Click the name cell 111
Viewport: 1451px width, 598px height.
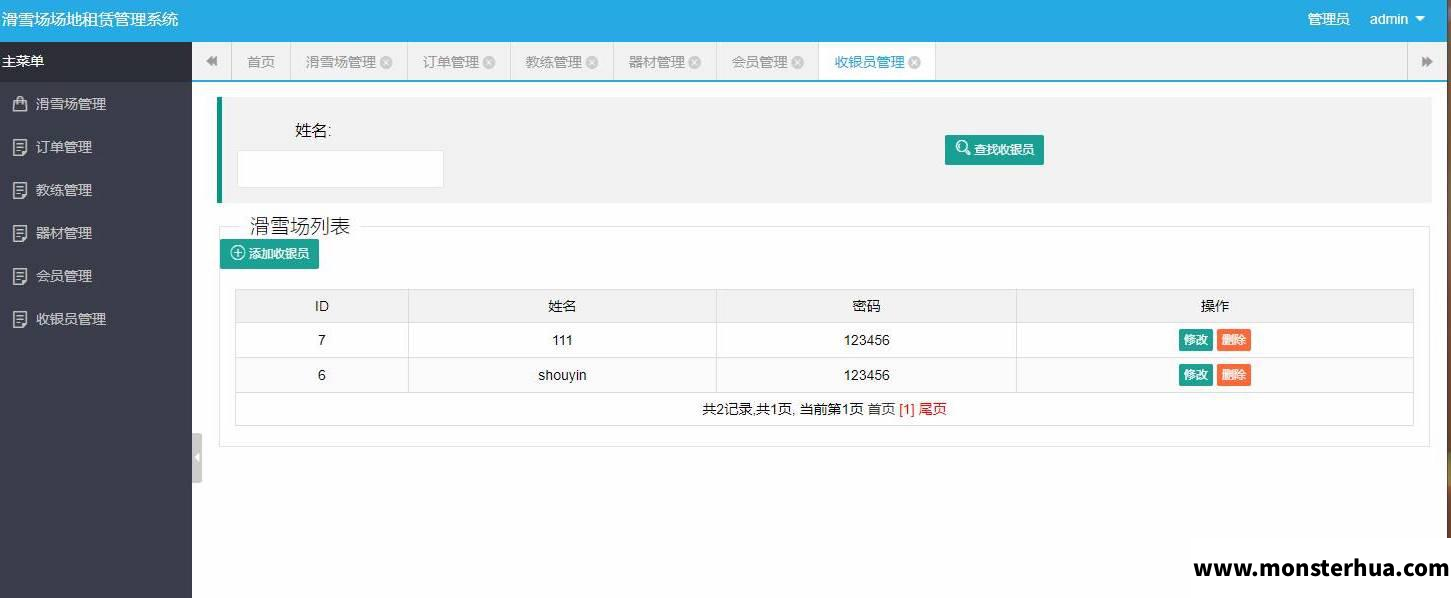click(562, 340)
